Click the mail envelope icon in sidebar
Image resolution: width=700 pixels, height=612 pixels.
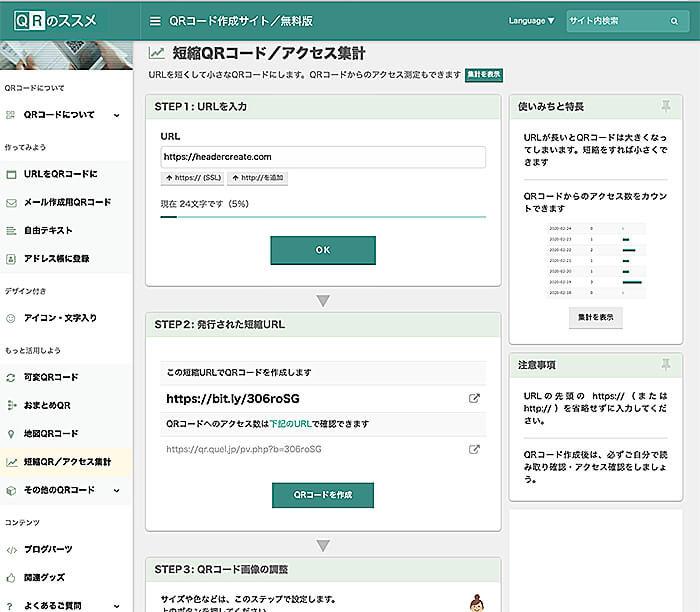click(11, 203)
